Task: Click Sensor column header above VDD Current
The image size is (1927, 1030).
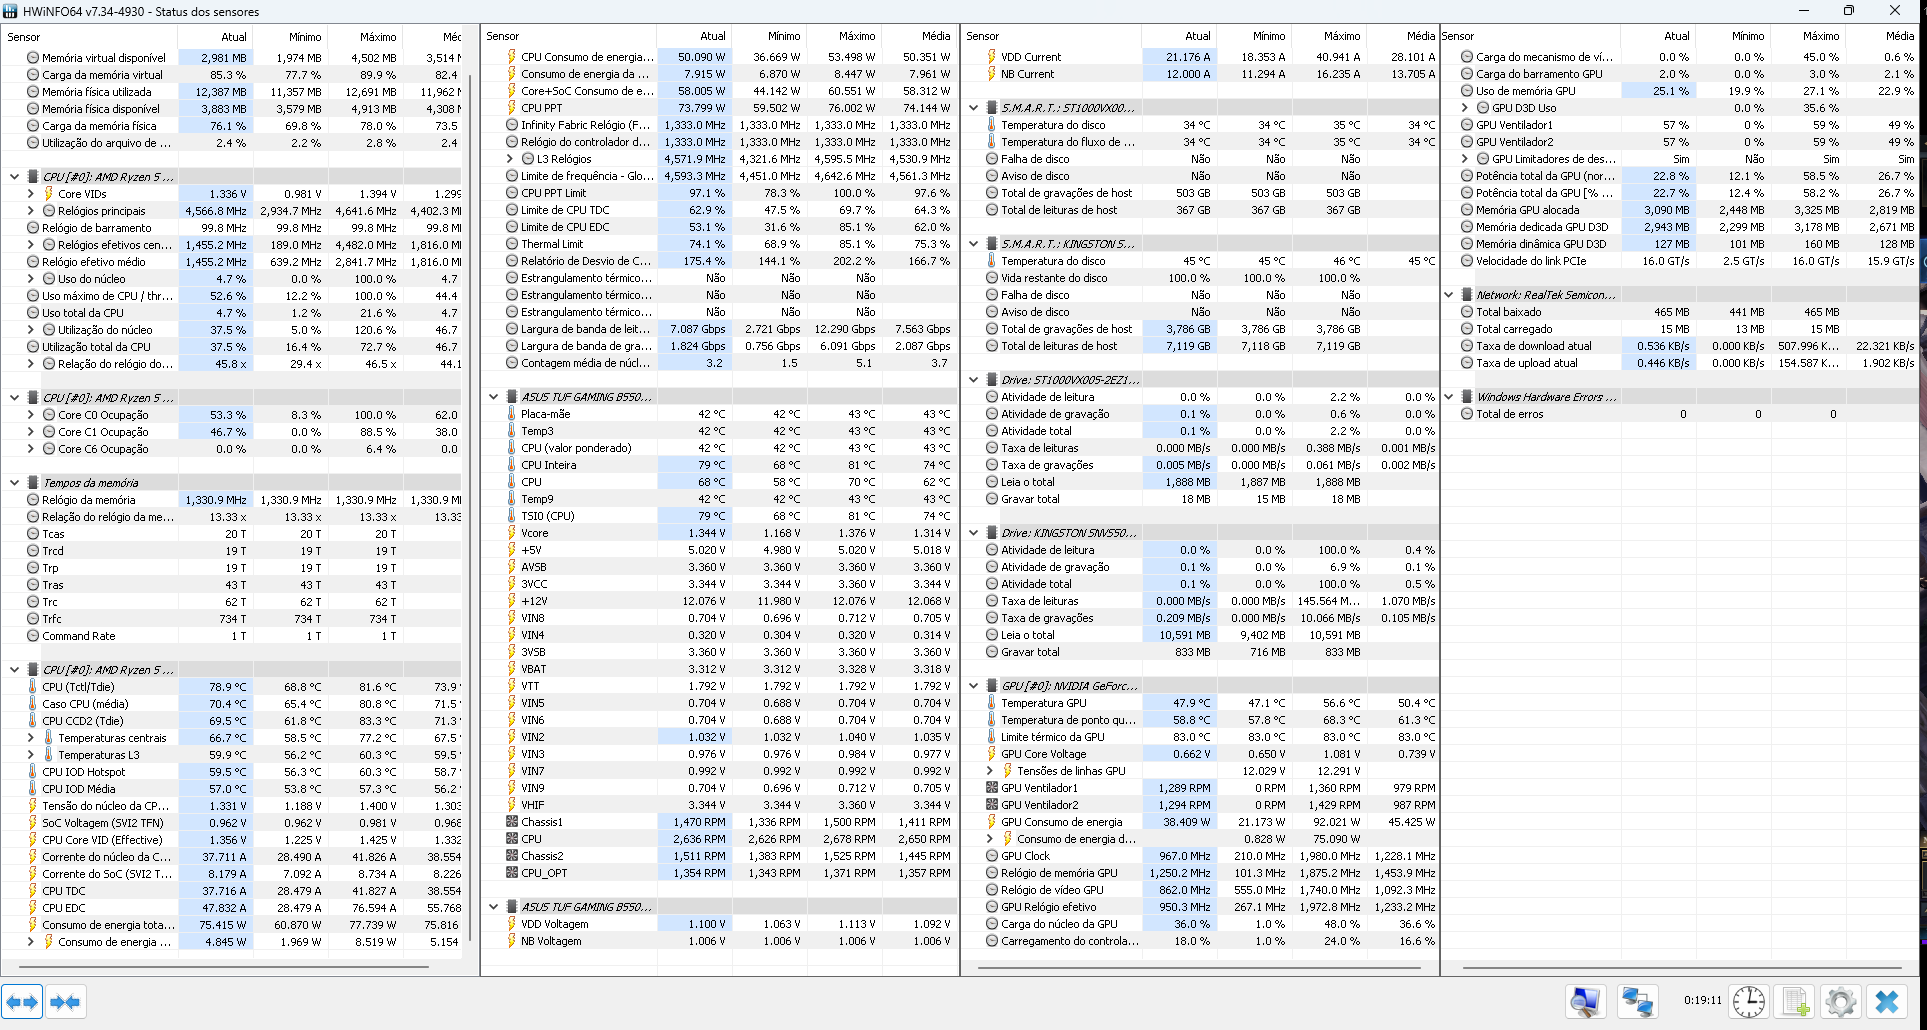Action: 1050,36
